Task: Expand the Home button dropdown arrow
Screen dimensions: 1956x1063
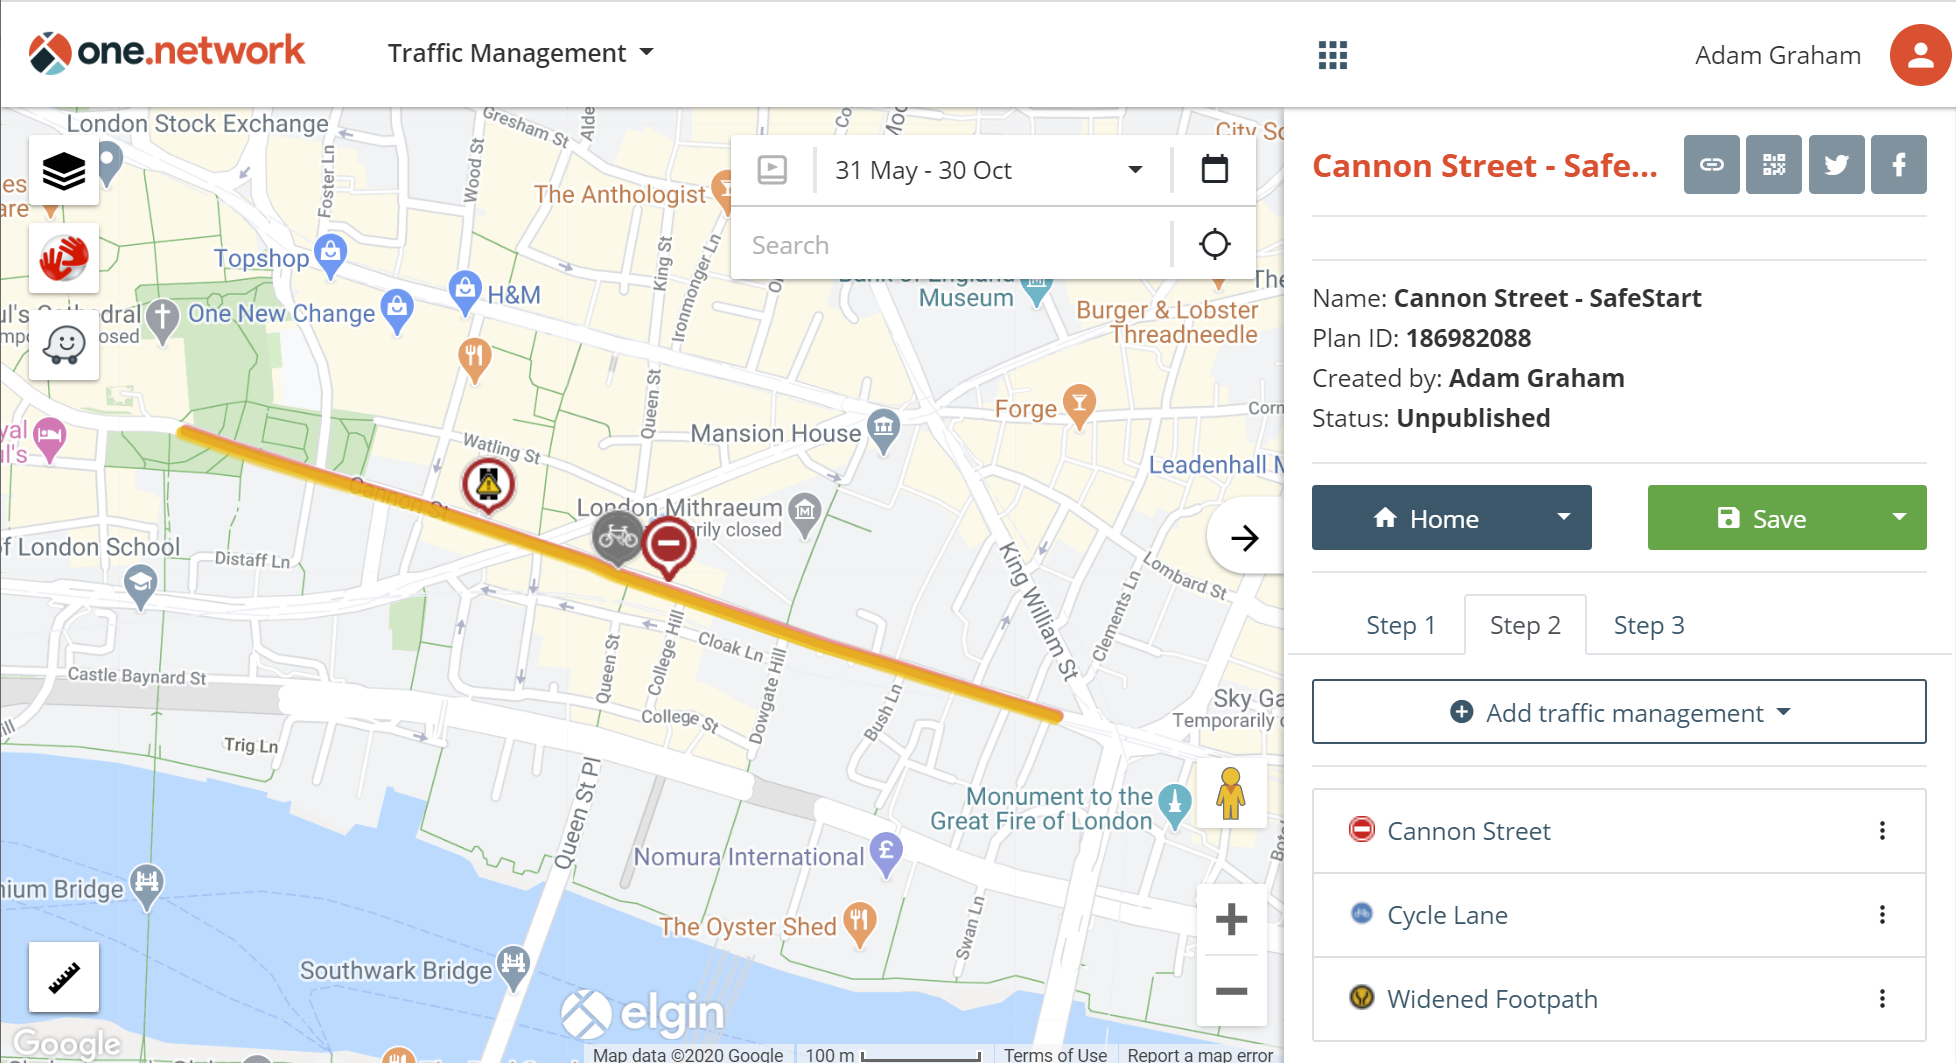Action: (x=1564, y=517)
